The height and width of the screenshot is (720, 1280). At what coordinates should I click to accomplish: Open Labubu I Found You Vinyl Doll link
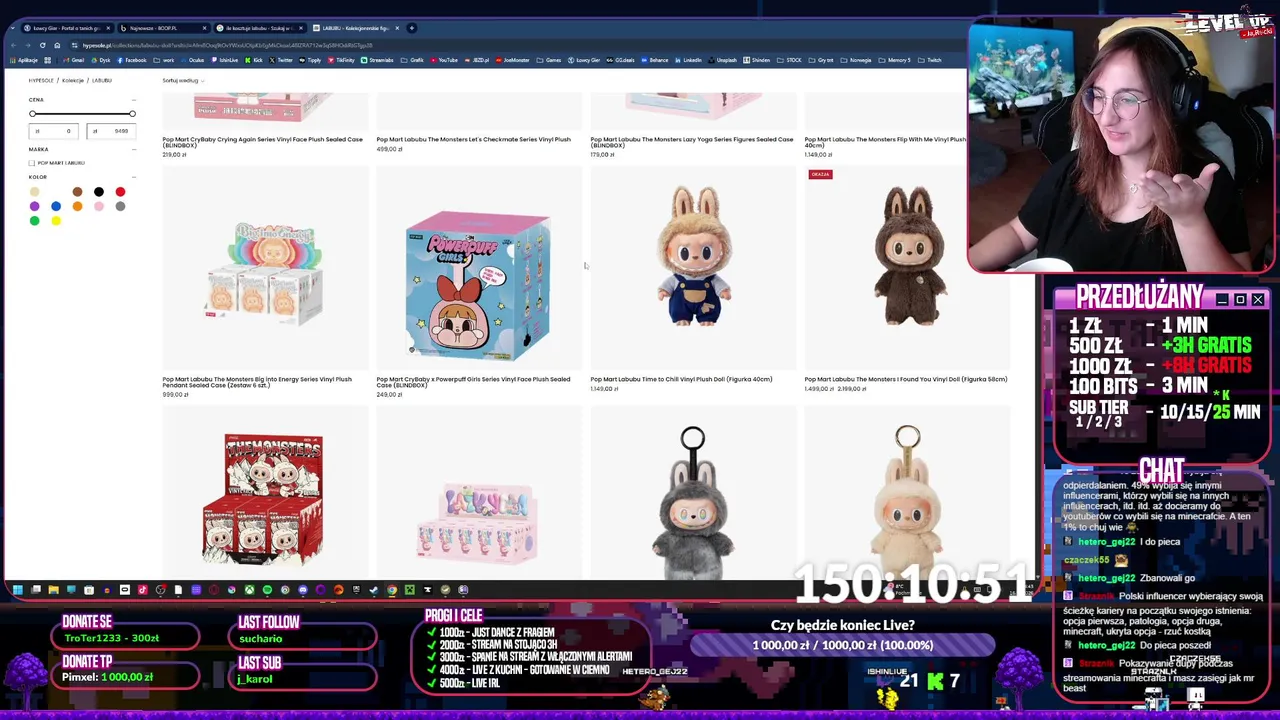905,379
